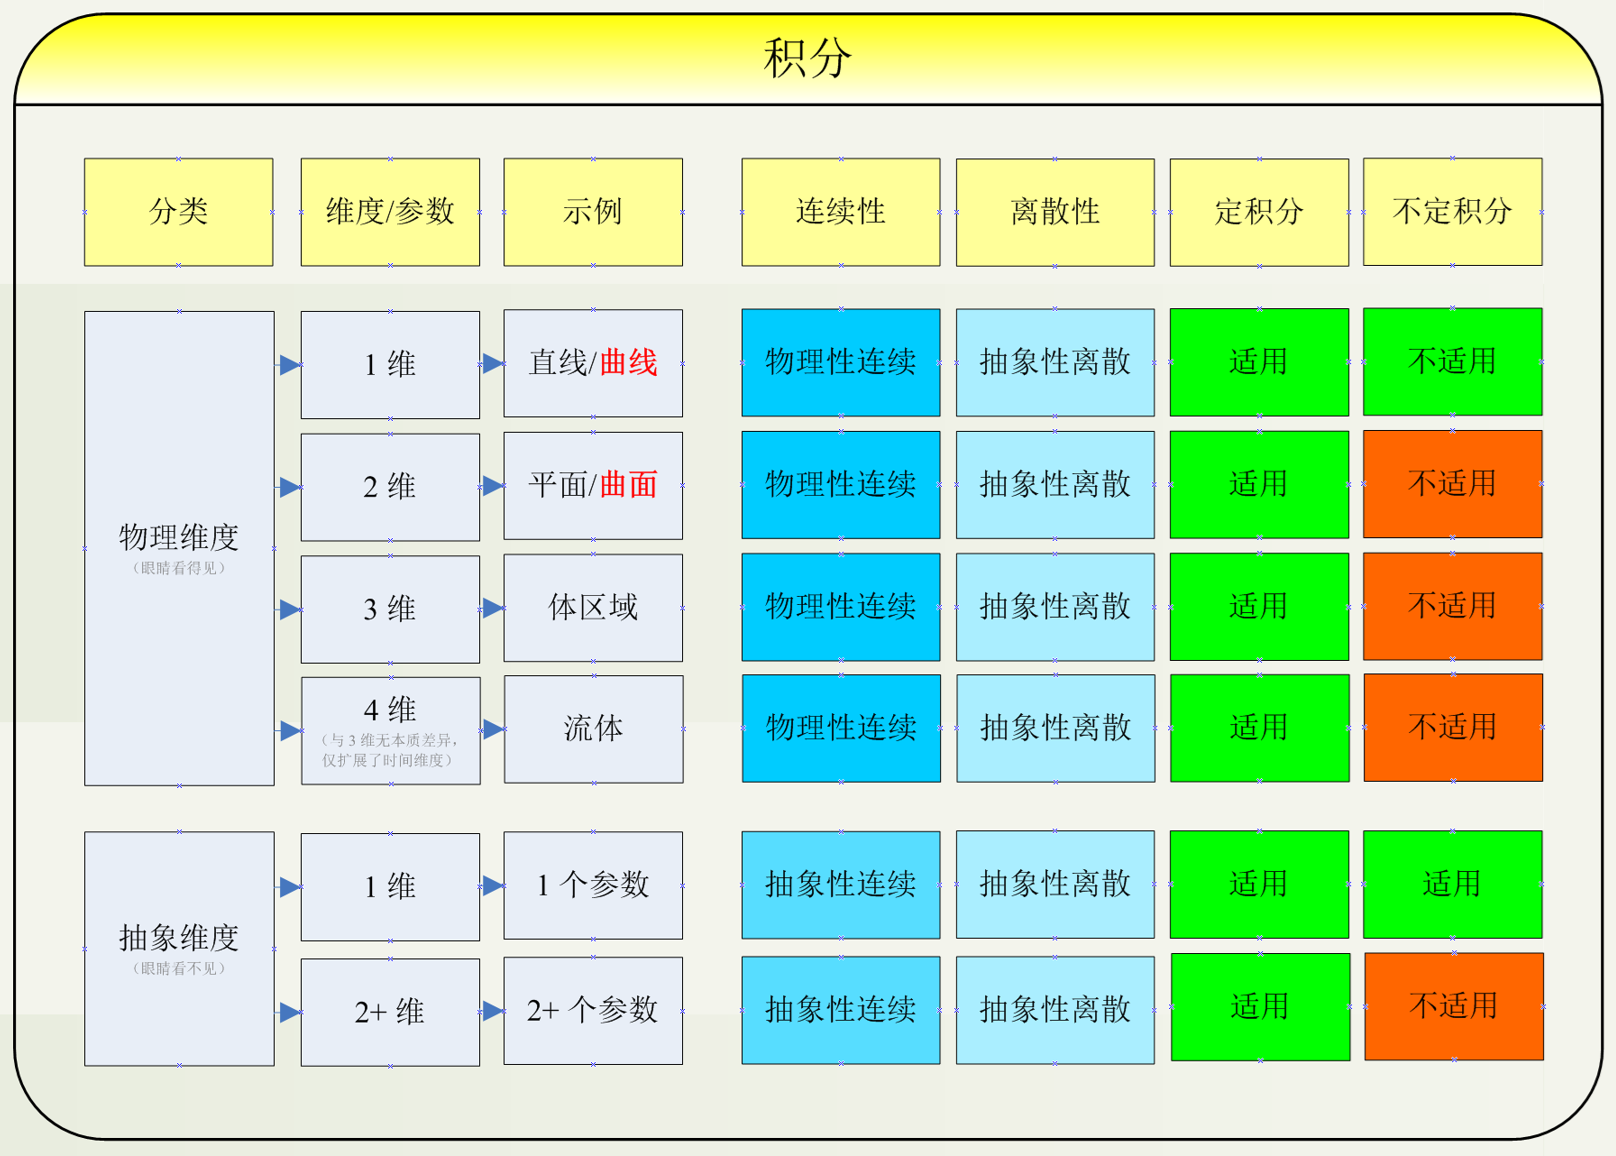Image resolution: width=1616 pixels, height=1156 pixels.
Task: Click 物理性连续 in the 流体 row
Action: (x=841, y=728)
